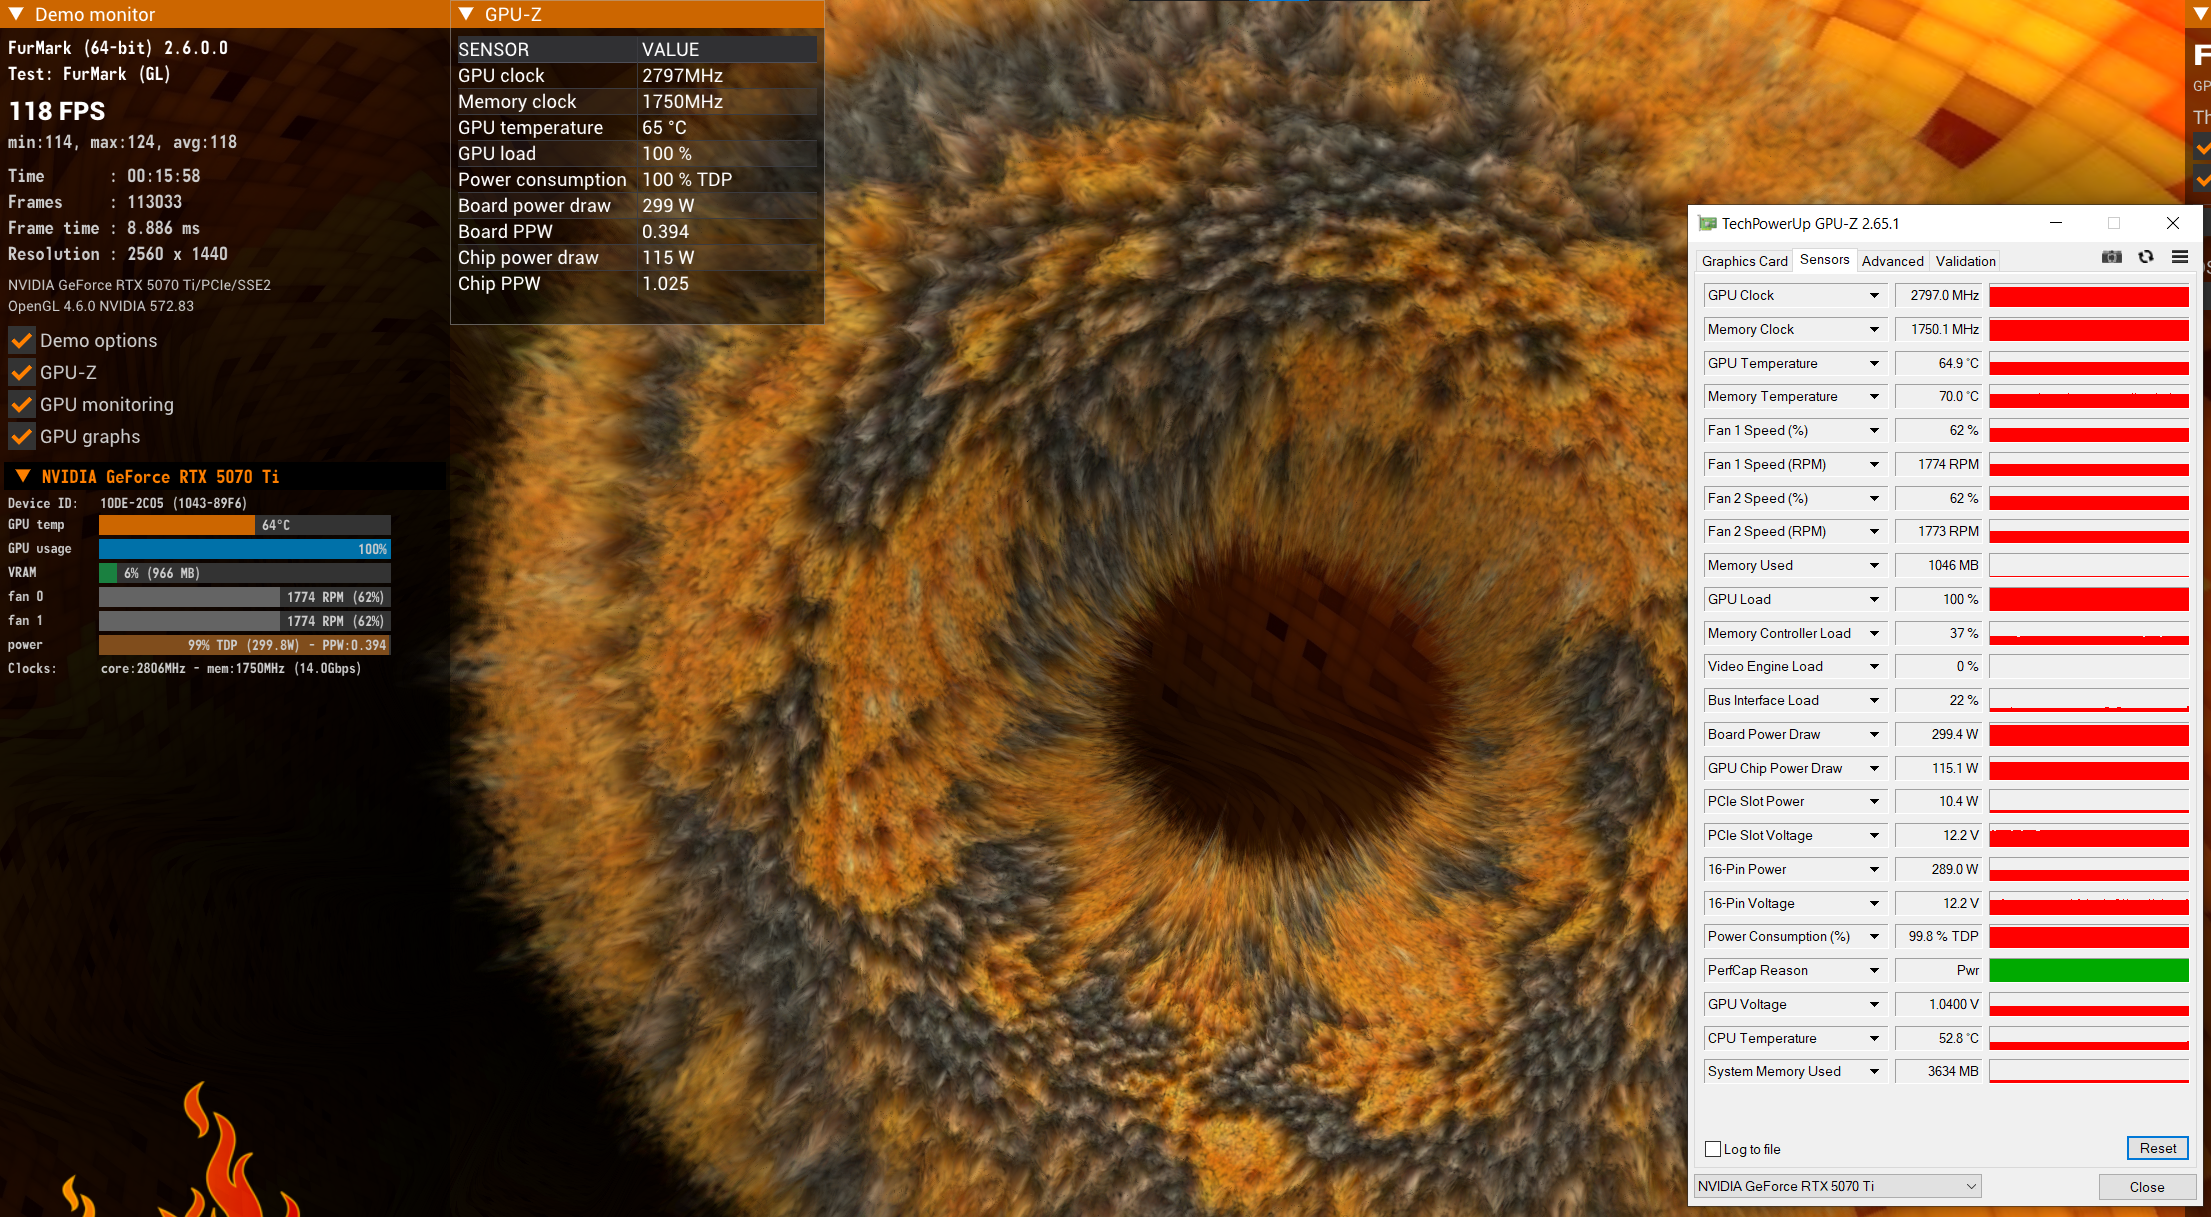The height and width of the screenshot is (1217, 2211).
Task: Uncheck the Demo options checkbox
Action: click(x=22, y=341)
